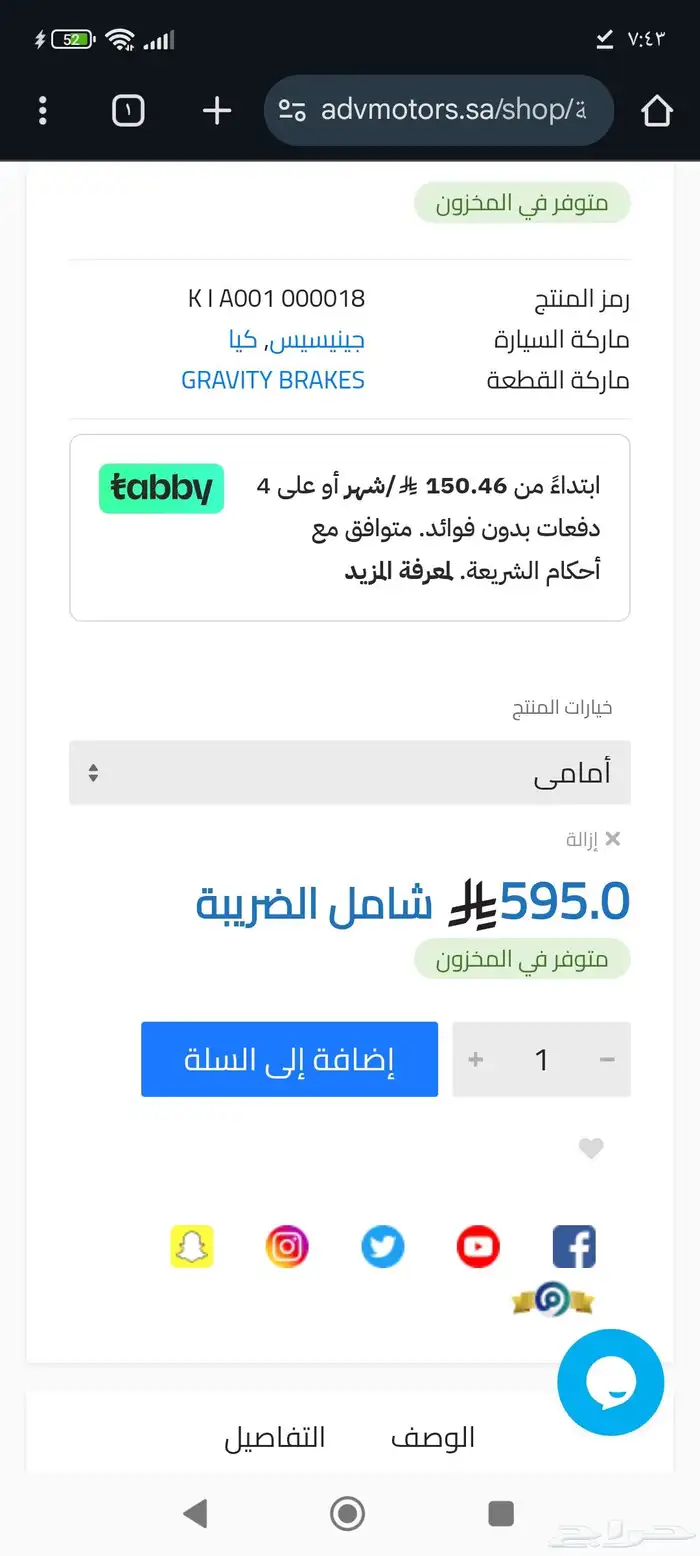Open Chrome's three-dot menu

point(42,110)
